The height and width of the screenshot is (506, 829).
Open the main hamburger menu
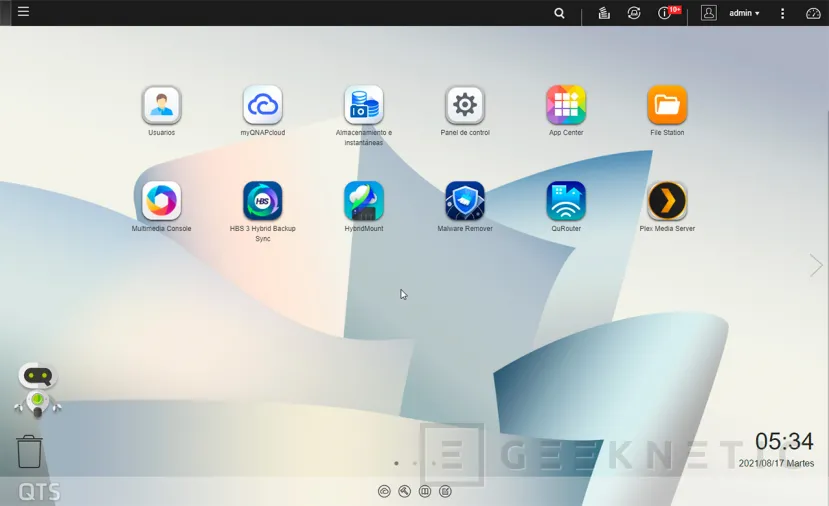tap(23, 12)
